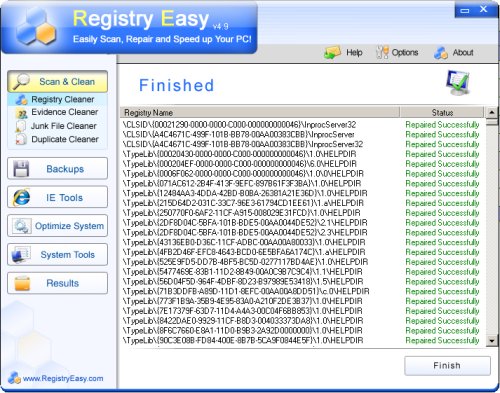Open the Results section
This screenshot has width=500, height=393.
point(57,283)
